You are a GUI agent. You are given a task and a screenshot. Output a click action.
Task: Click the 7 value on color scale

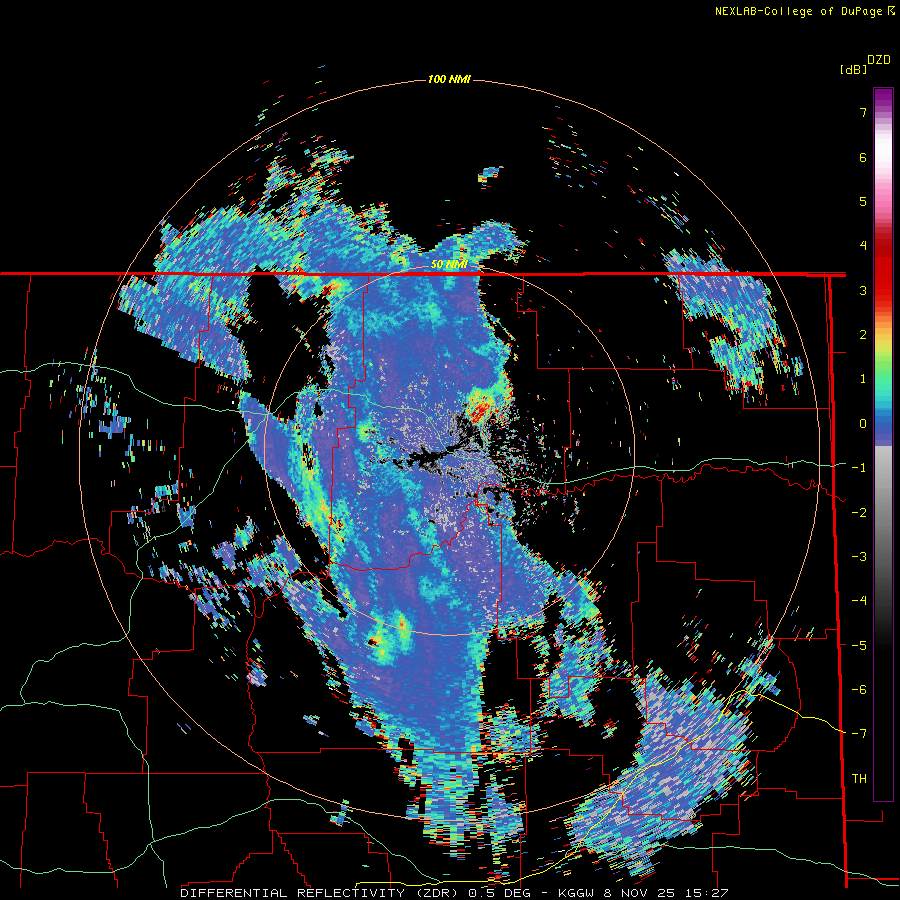point(863,112)
